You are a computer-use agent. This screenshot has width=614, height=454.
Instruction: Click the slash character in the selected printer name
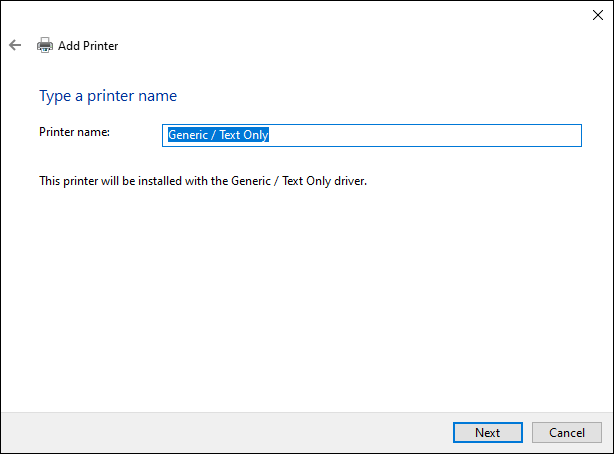pyautogui.click(x=213, y=135)
